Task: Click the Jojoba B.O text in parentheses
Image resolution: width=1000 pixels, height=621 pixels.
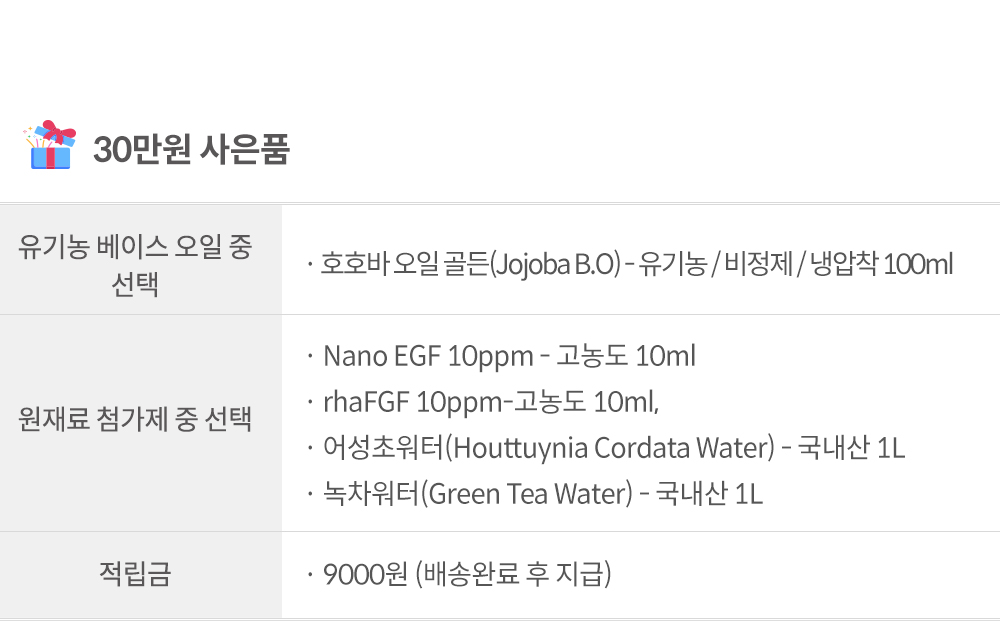Action: coord(555,265)
